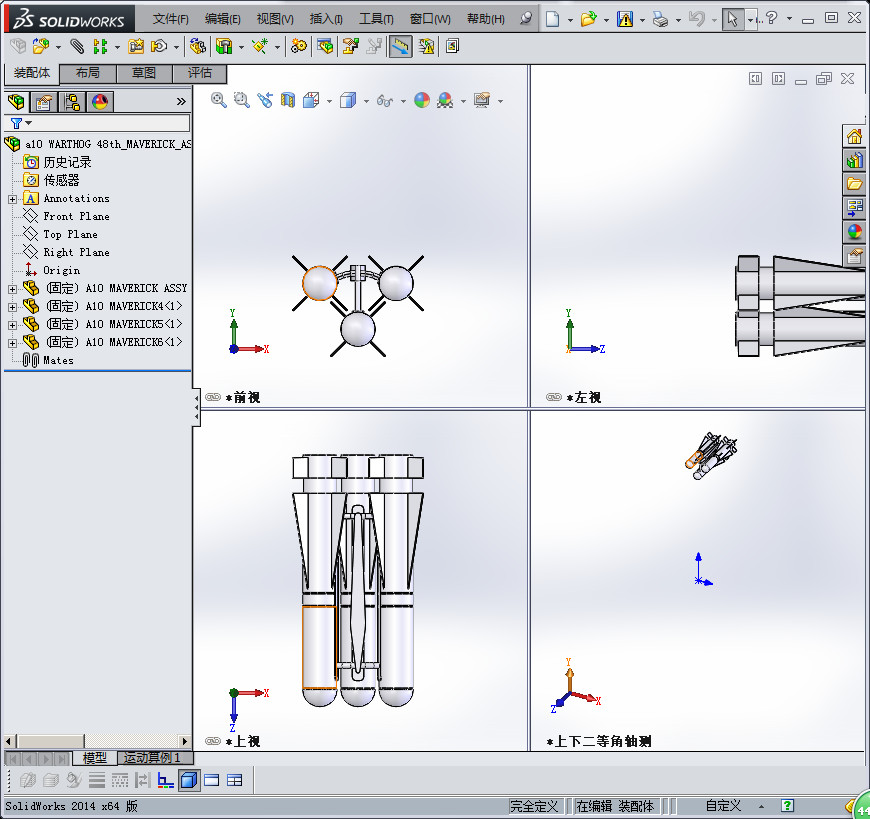Click the Open File folder icon
This screenshot has height=819, width=870.
pyautogui.click(x=588, y=19)
